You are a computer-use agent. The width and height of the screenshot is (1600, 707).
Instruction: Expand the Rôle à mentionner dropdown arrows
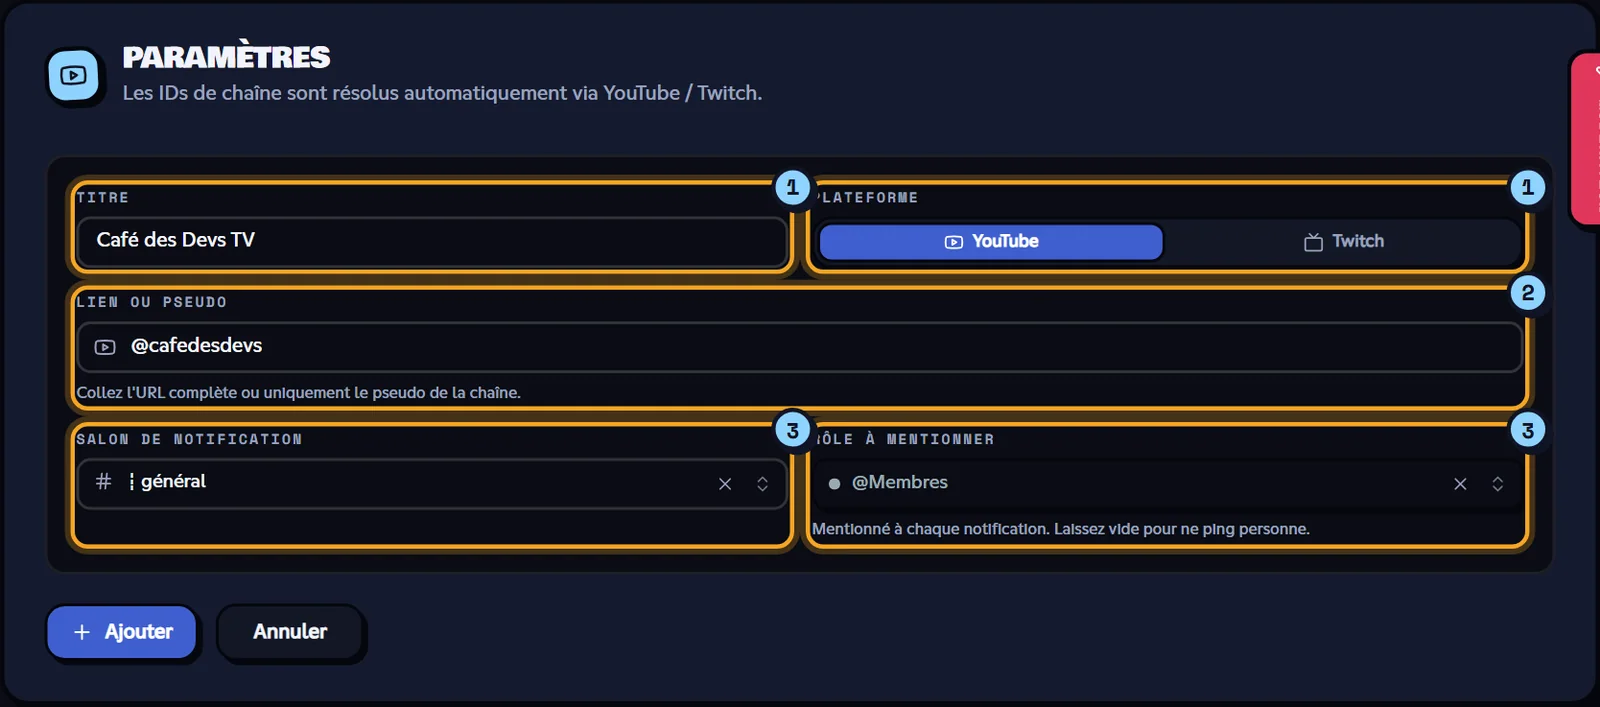point(1498,484)
